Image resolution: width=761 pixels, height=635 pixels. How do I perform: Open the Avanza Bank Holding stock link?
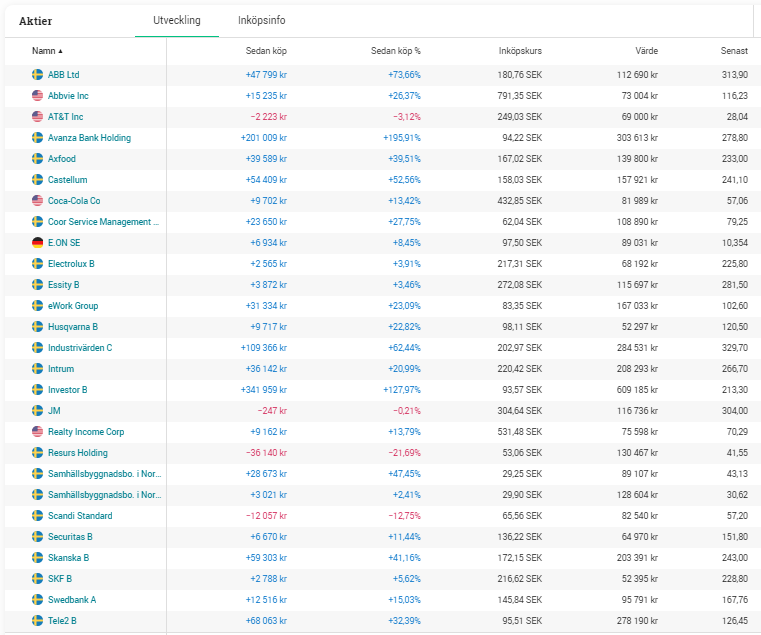(89, 138)
